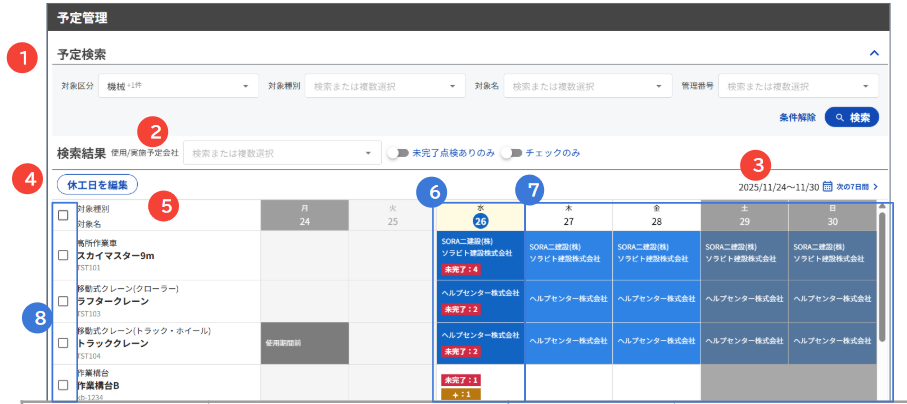Click the 条件解除 link
Viewport: 907px width, 404px height.
796,118
